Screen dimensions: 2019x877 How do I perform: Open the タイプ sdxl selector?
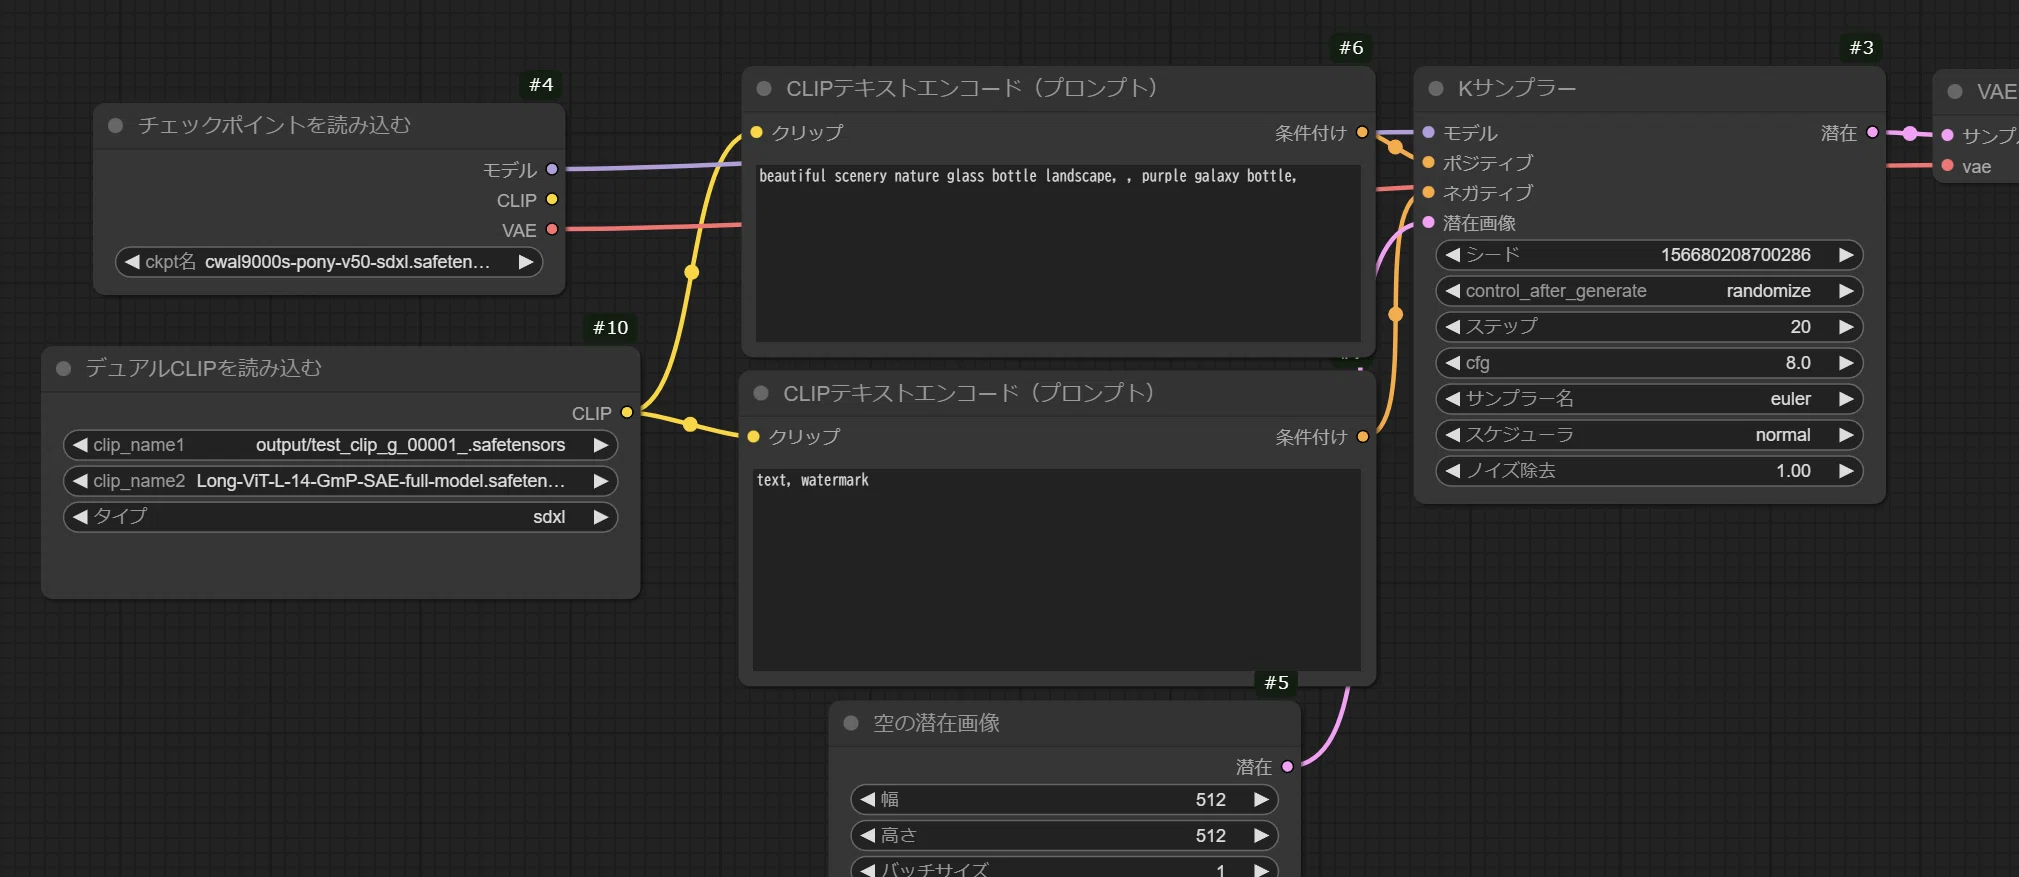340,517
